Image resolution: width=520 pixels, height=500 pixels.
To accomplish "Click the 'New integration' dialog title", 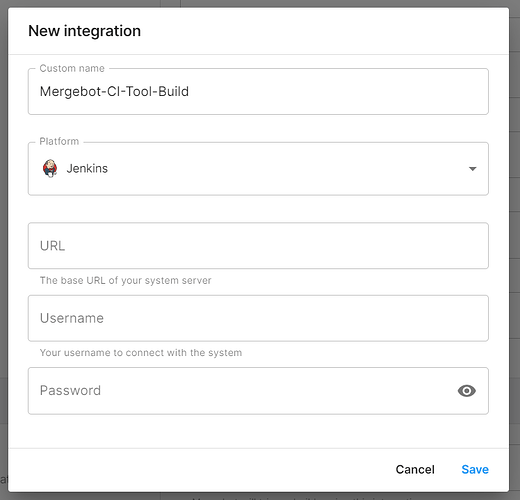I will [x=84, y=31].
